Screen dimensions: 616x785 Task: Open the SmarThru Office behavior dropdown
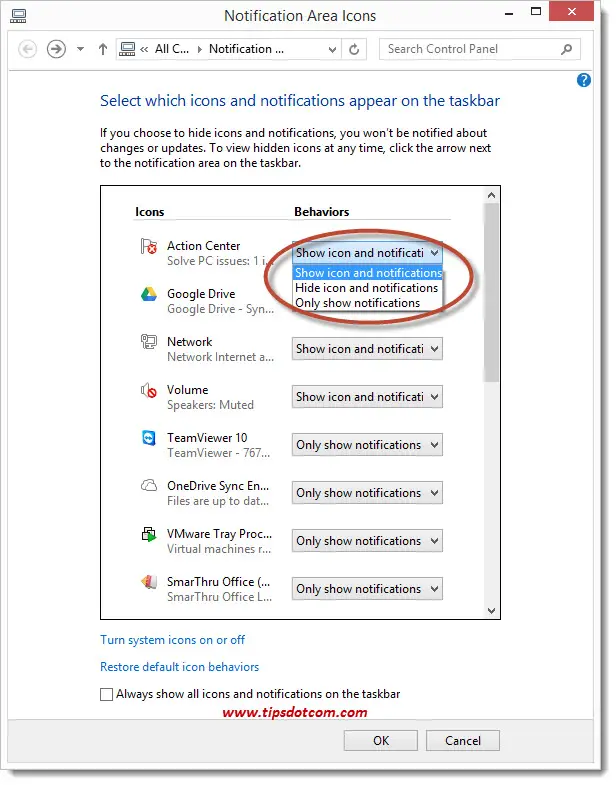point(367,589)
